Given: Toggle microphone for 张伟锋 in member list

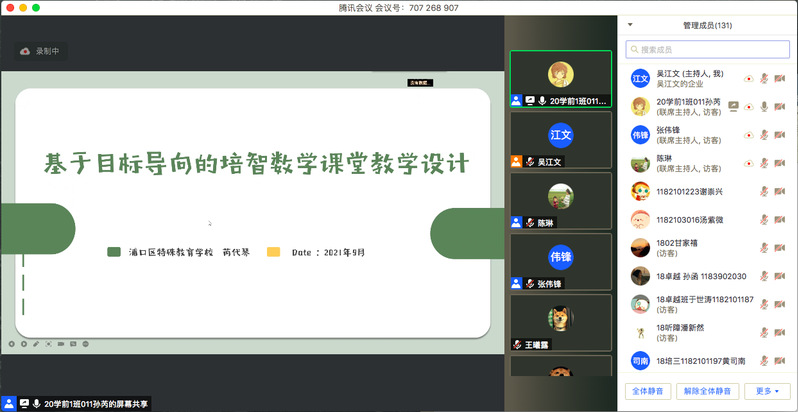Looking at the screenshot, I should pyautogui.click(x=764, y=135).
